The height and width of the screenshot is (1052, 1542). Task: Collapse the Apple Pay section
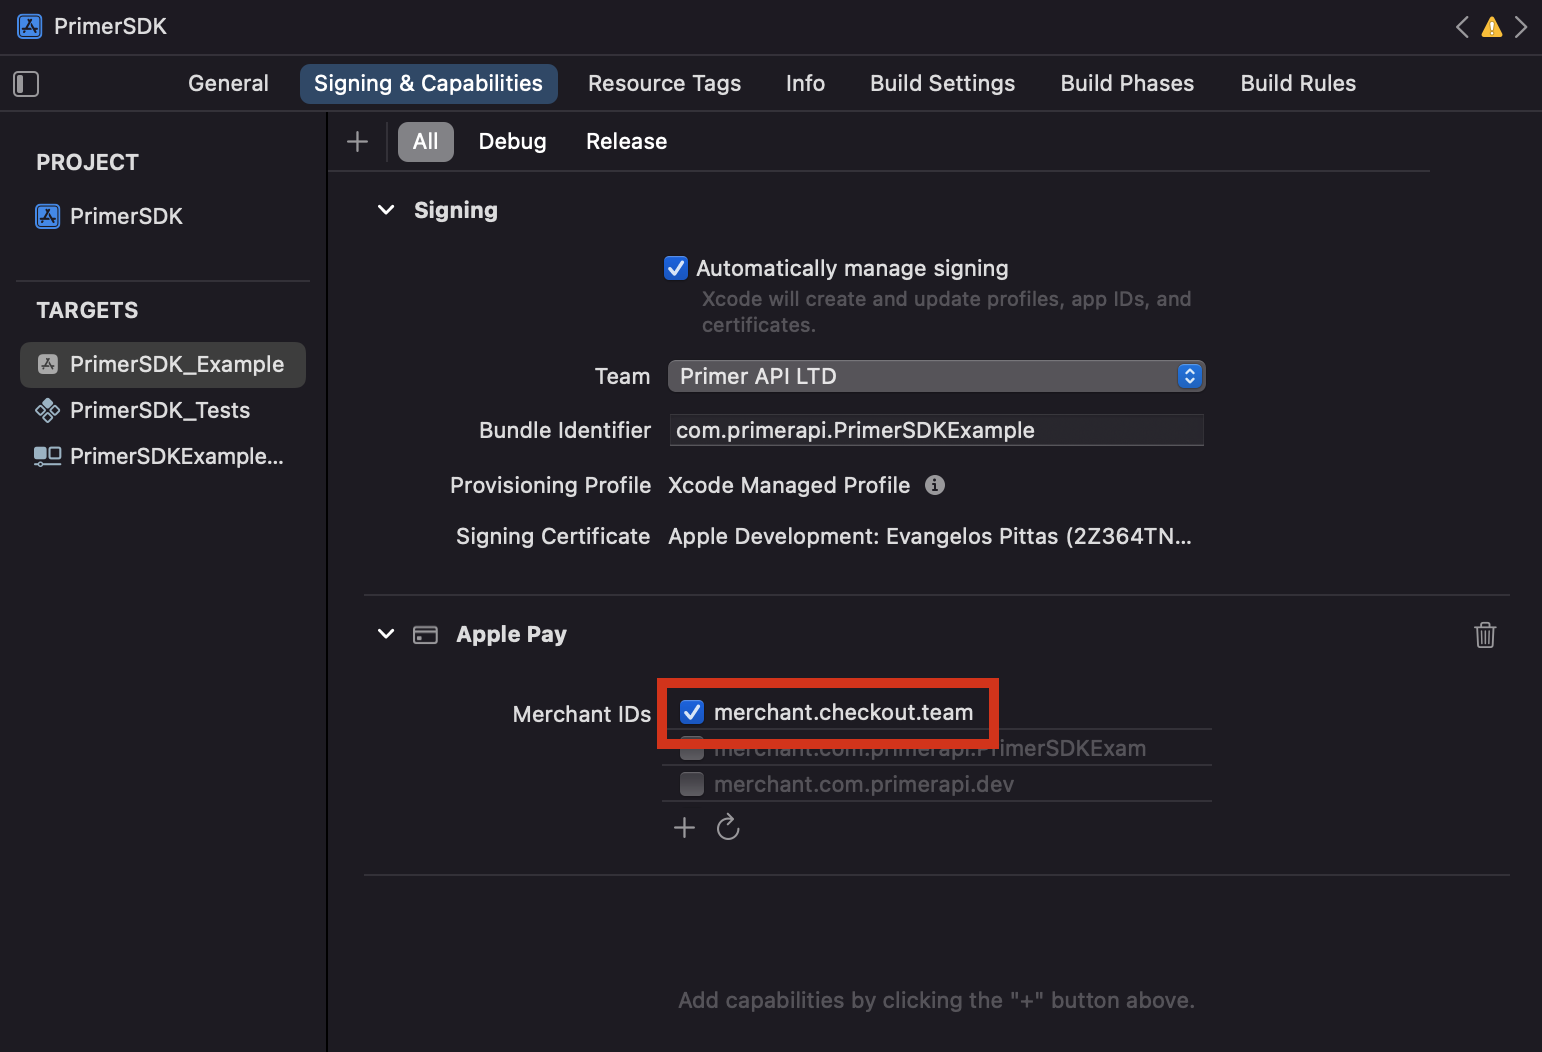click(x=386, y=634)
